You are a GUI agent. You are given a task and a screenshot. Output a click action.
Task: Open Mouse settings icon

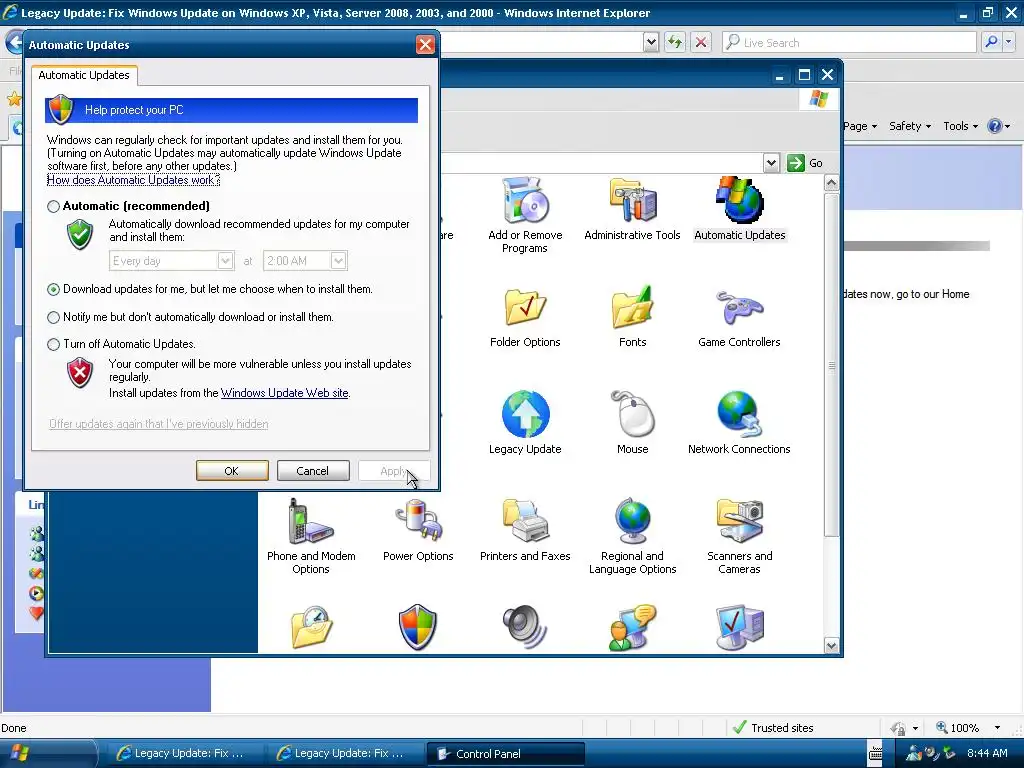(x=632, y=423)
